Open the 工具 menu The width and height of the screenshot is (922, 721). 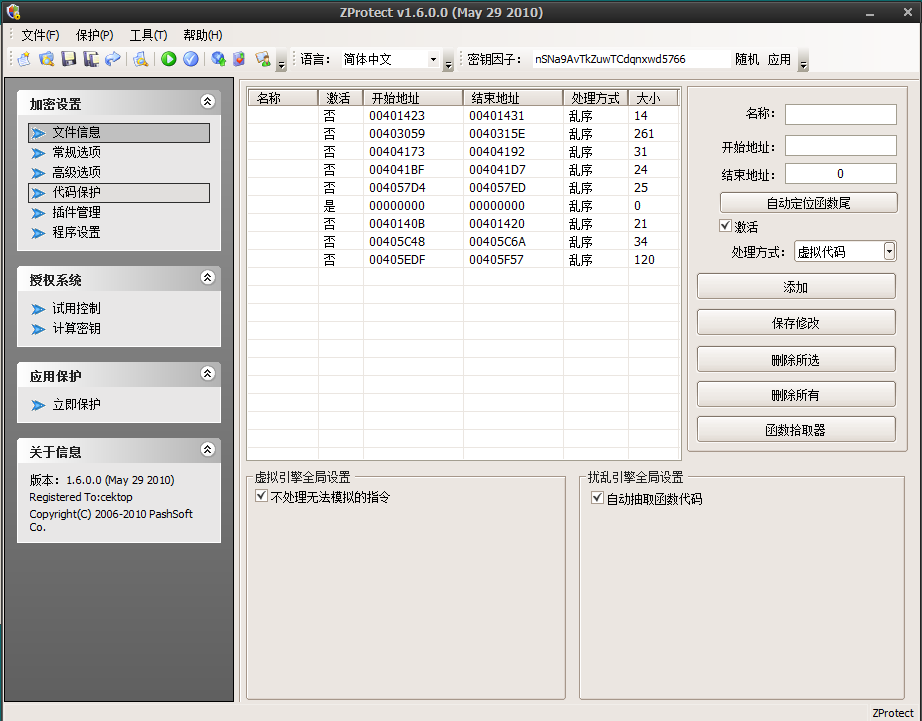pos(147,34)
